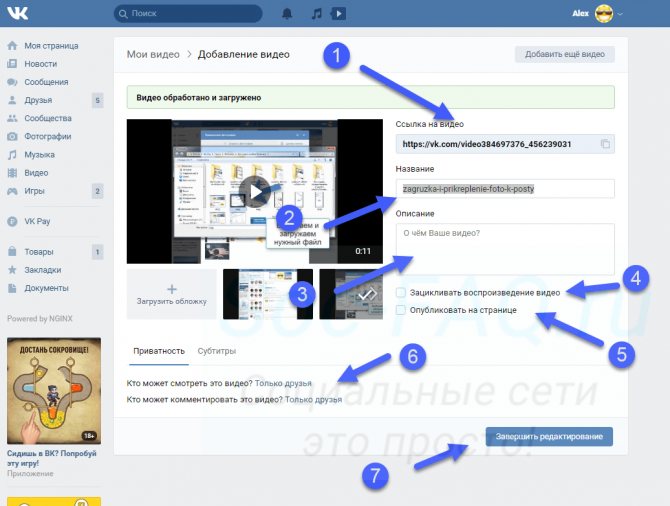The image size is (670, 506).
Task: Click the messages bubble icon beside Сообщения
Action: point(12,82)
